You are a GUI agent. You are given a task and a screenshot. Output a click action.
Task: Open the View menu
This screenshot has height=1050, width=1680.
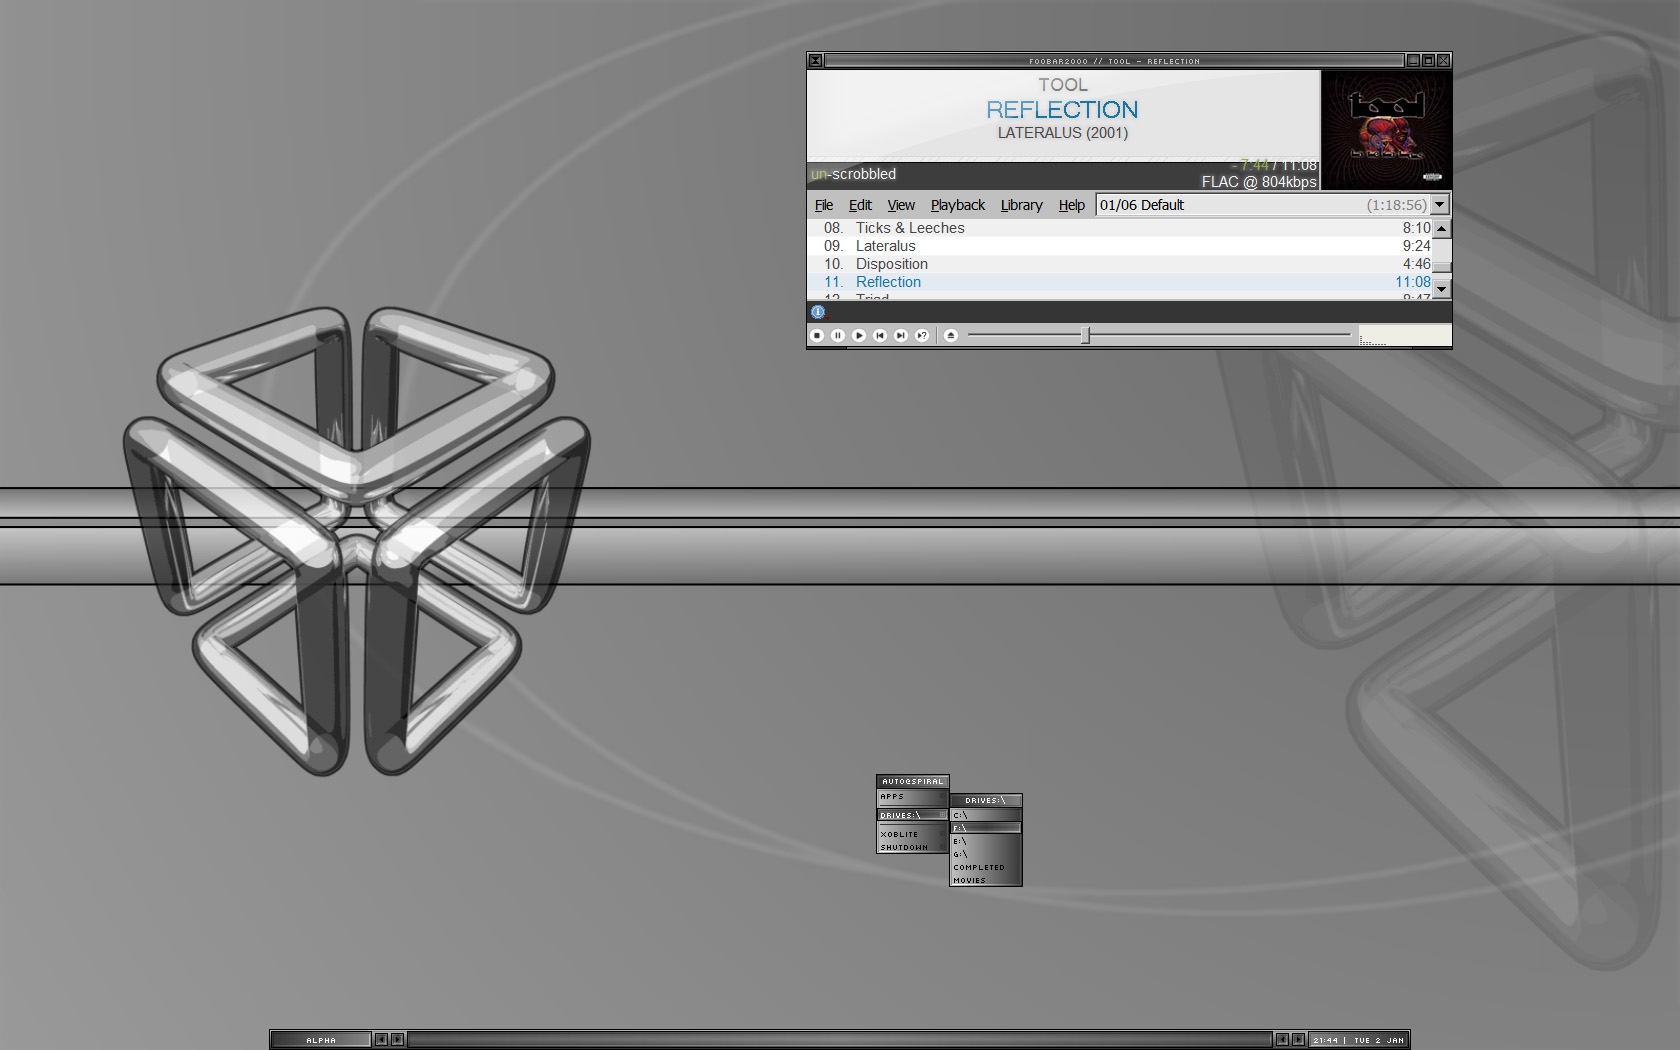pos(901,205)
